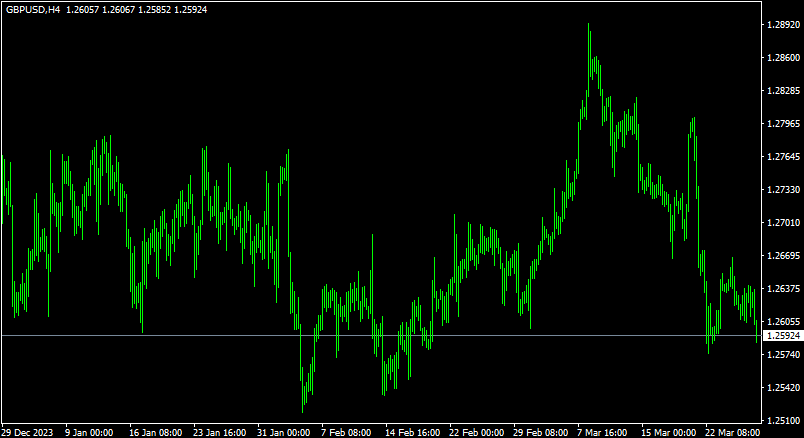Click the 1.25740 price scale label

(x=783, y=355)
